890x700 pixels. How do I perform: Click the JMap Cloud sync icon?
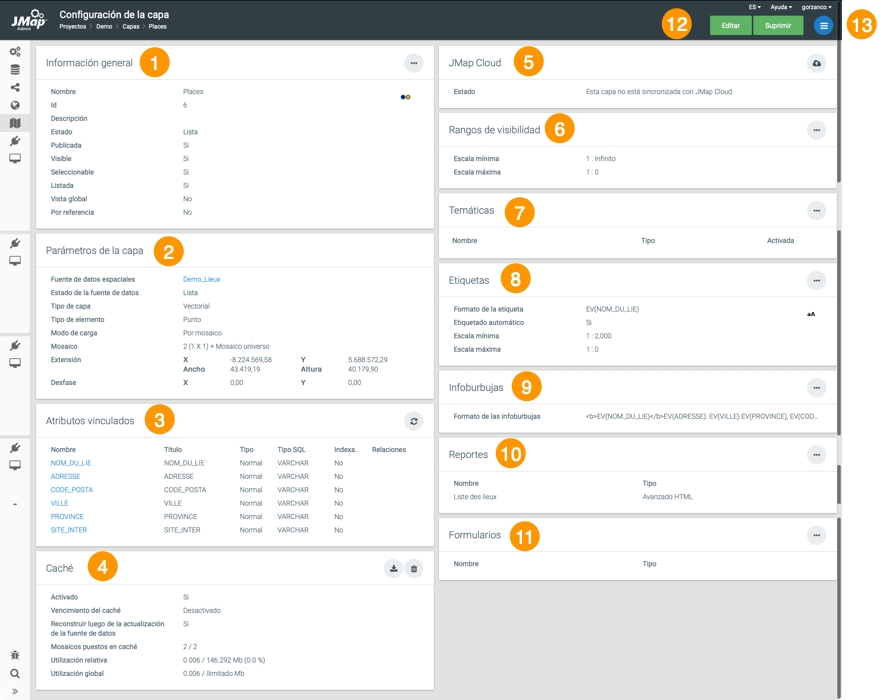click(816, 63)
